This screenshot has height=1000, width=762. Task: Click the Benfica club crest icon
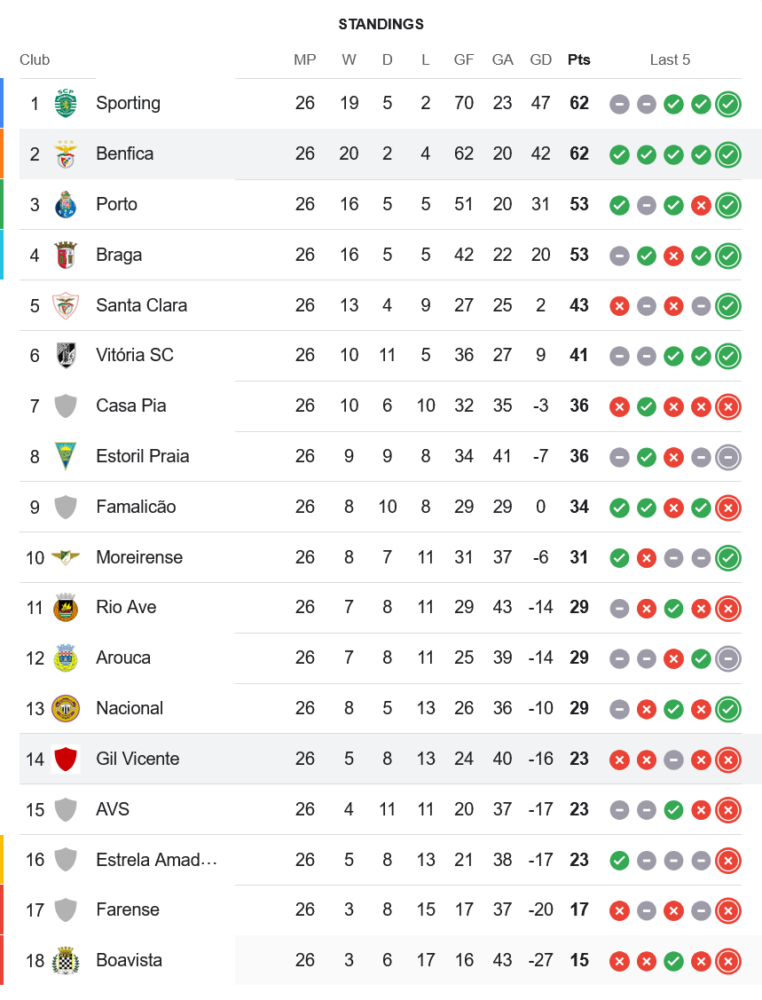[66, 154]
